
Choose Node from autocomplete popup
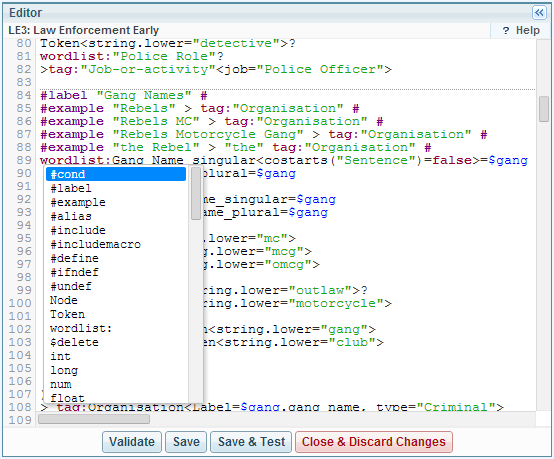[x=116, y=300]
